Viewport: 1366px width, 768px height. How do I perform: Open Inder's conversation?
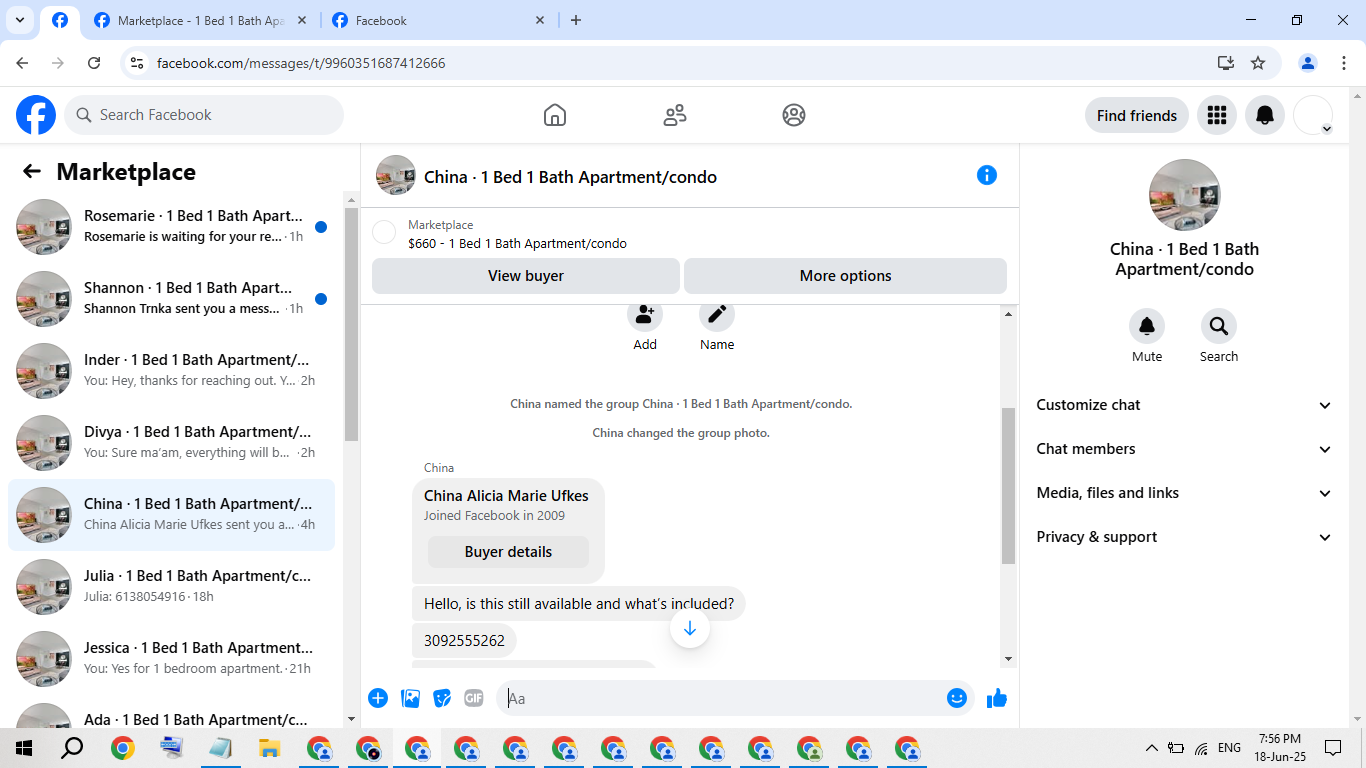click(171, 371)
